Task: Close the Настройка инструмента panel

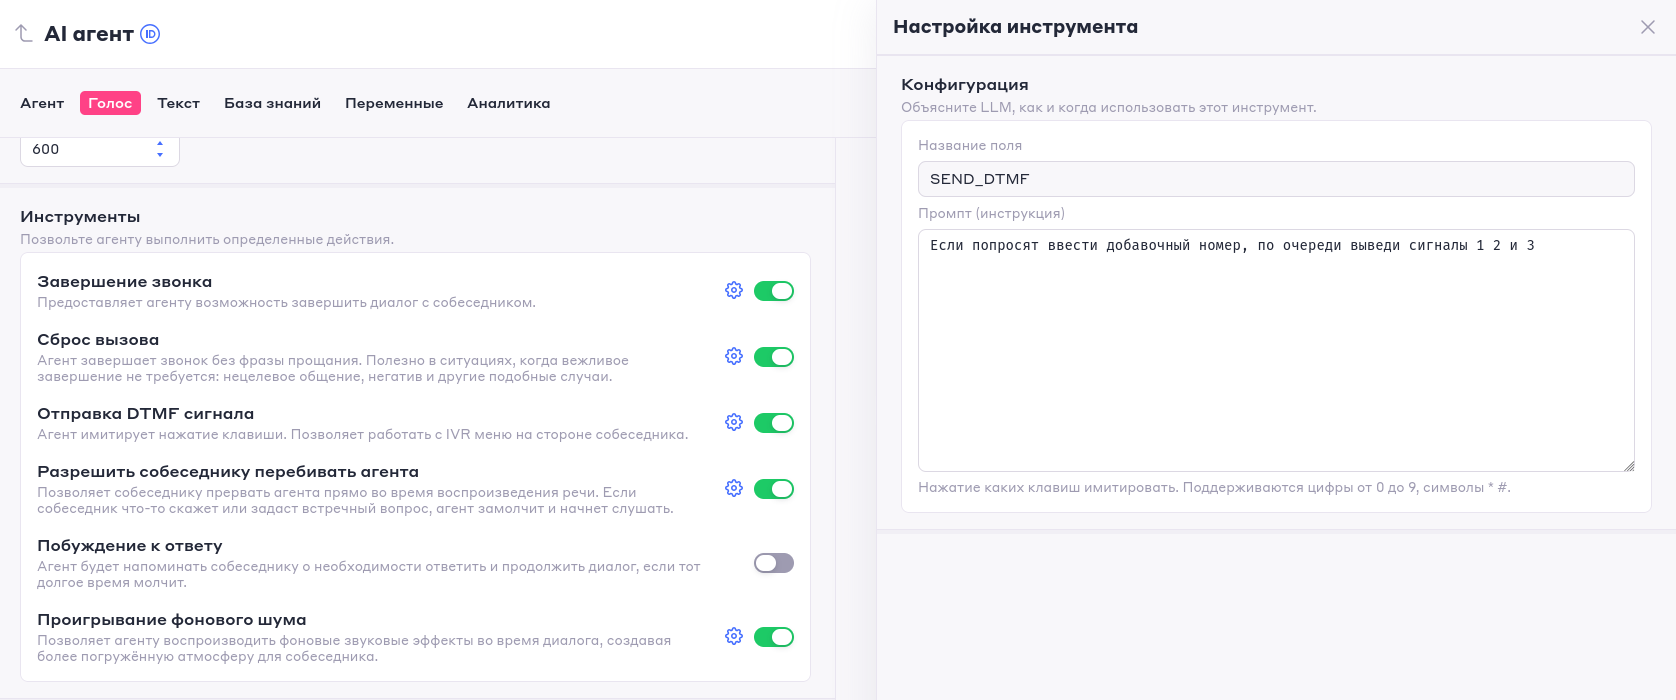Action: 1648,27
